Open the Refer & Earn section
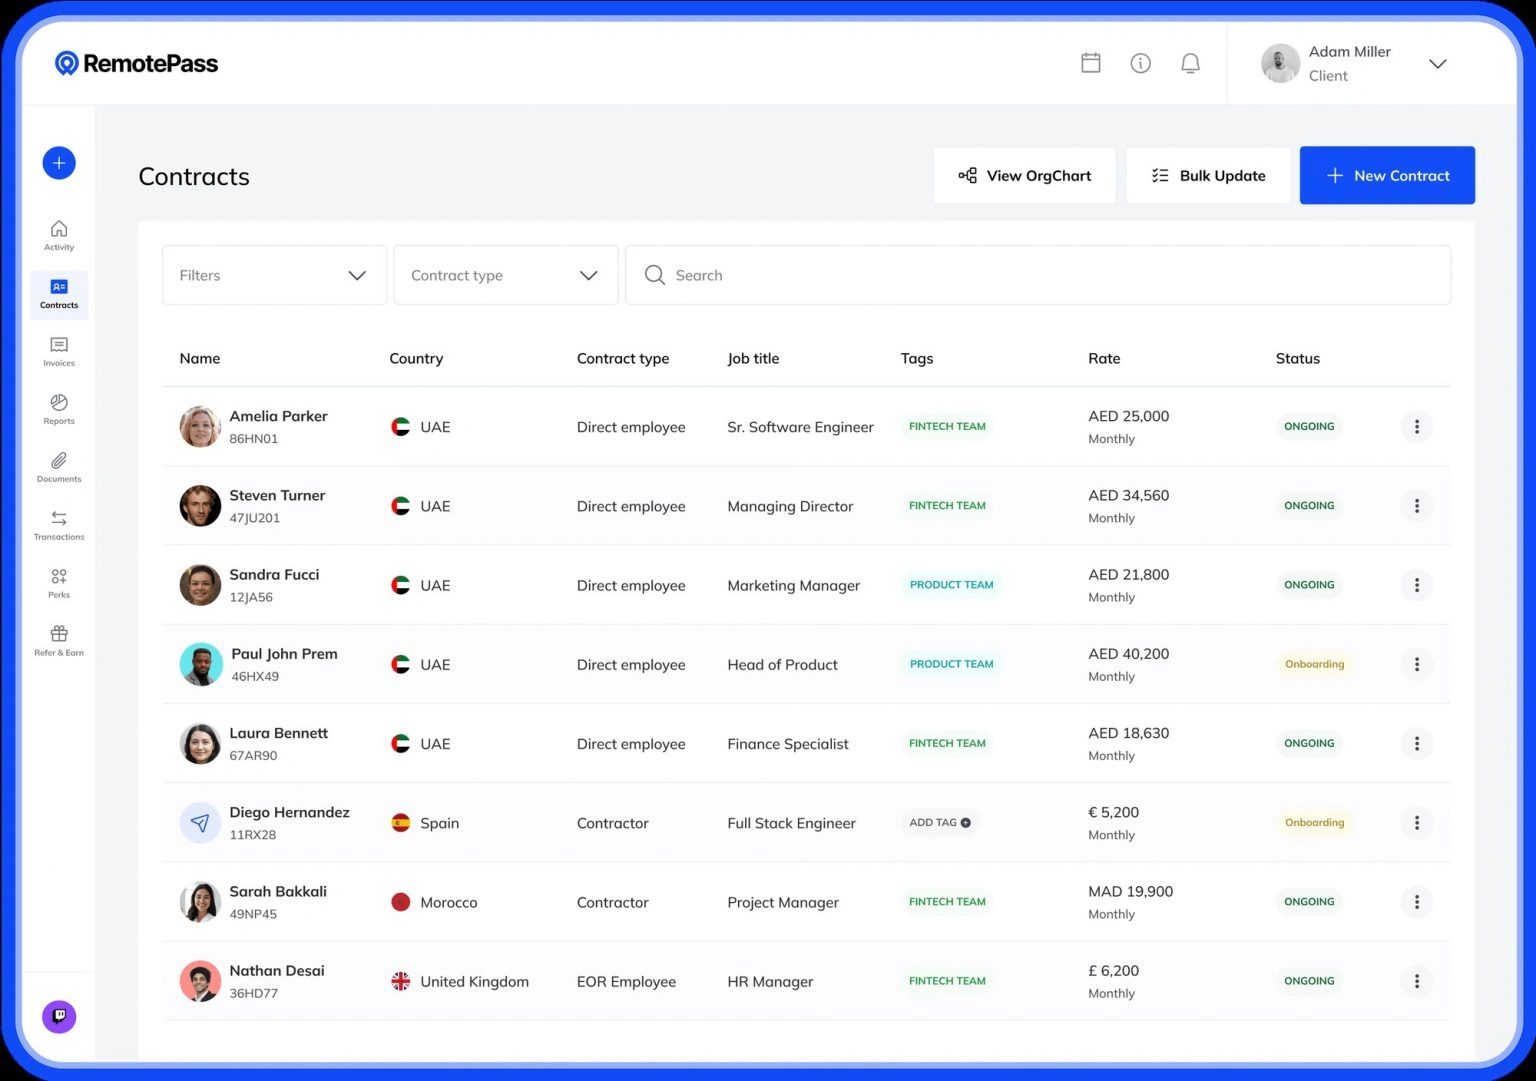1536x1081 pixels. pyautogui.click(x=59, y=641)
